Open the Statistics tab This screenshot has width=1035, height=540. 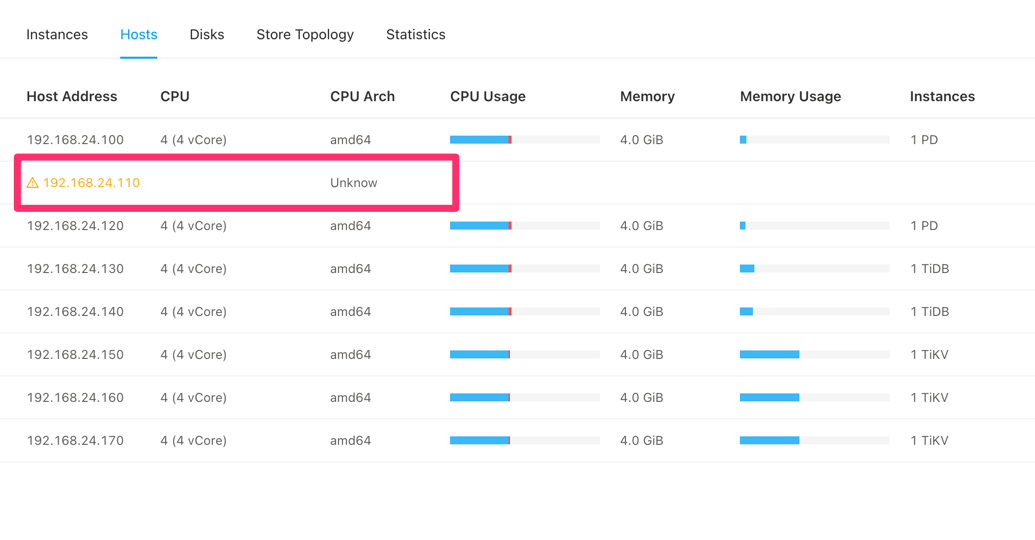pos(416,34)
